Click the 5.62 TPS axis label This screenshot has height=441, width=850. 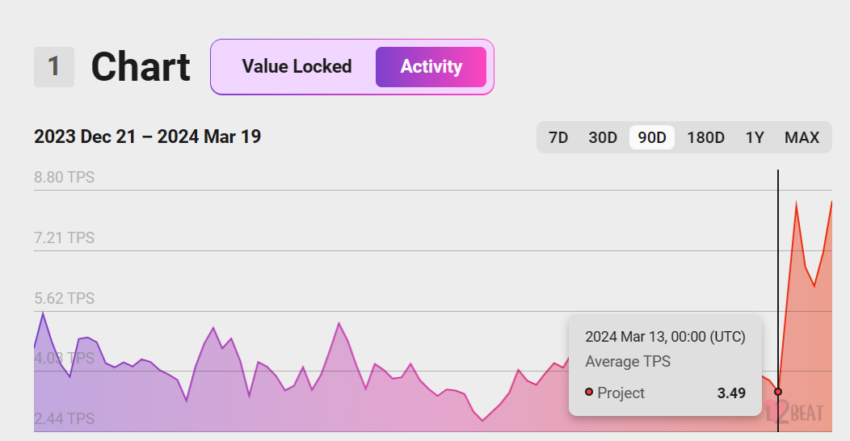point(64,298)
